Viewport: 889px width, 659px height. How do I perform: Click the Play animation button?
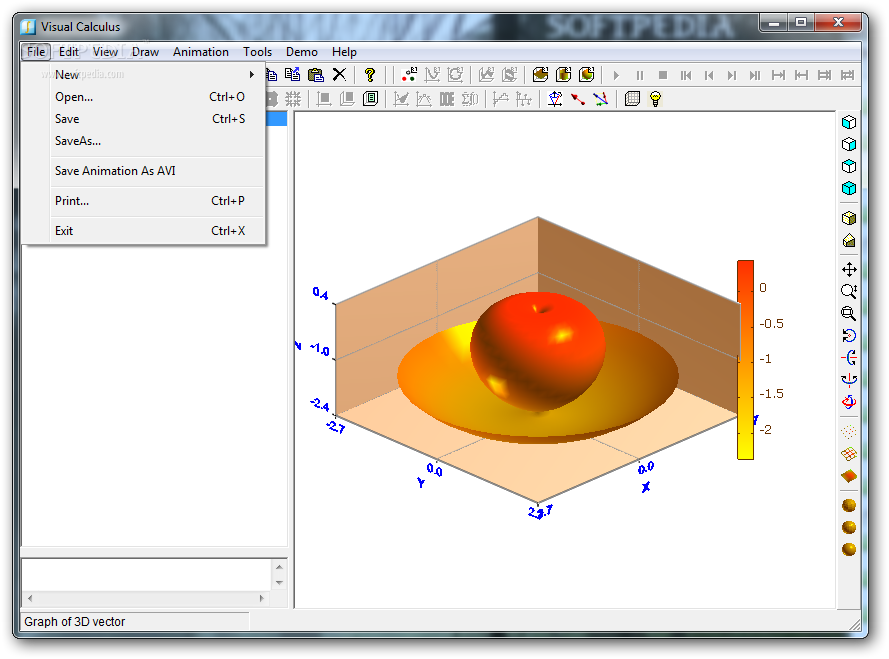(616, 75)
